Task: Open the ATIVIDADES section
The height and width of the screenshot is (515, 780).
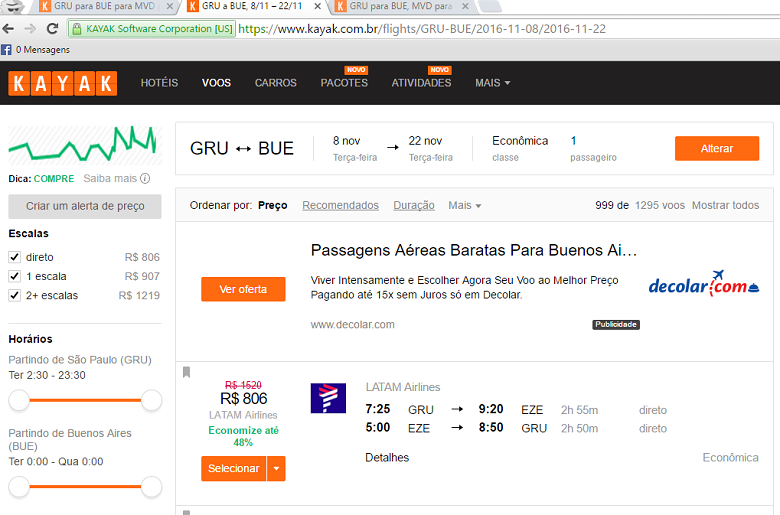Action: [x=421, y=83]
